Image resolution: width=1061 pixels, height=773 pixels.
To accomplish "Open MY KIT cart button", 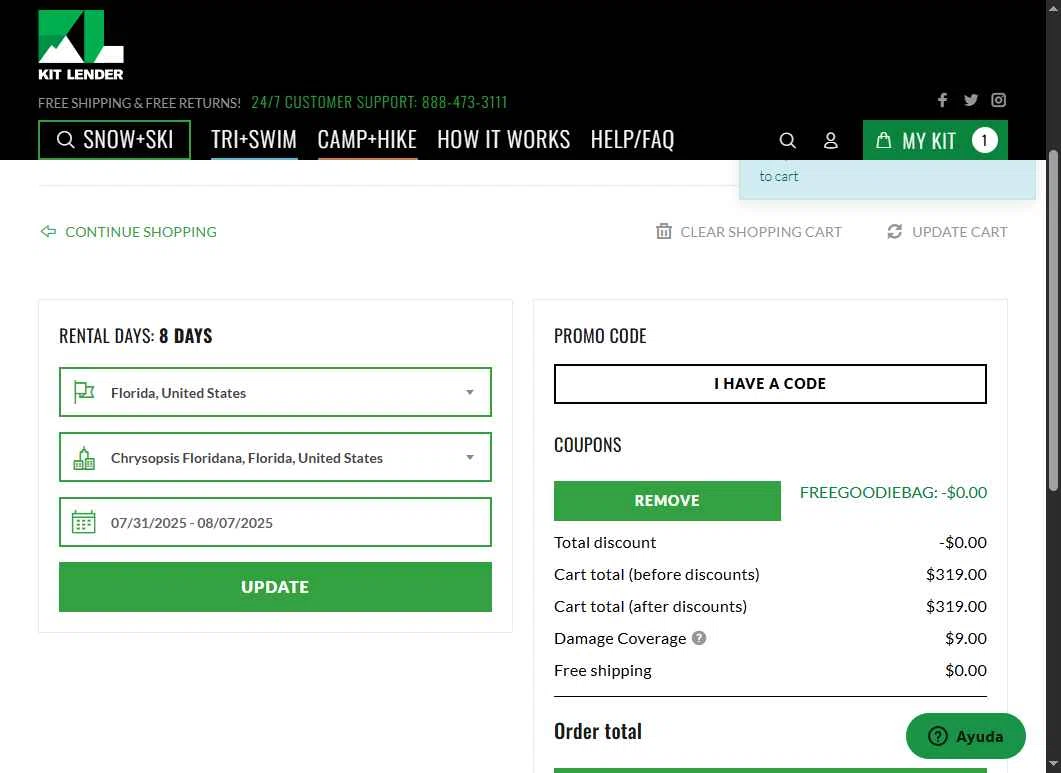I will pyautogui.click(x=935, y=140).
